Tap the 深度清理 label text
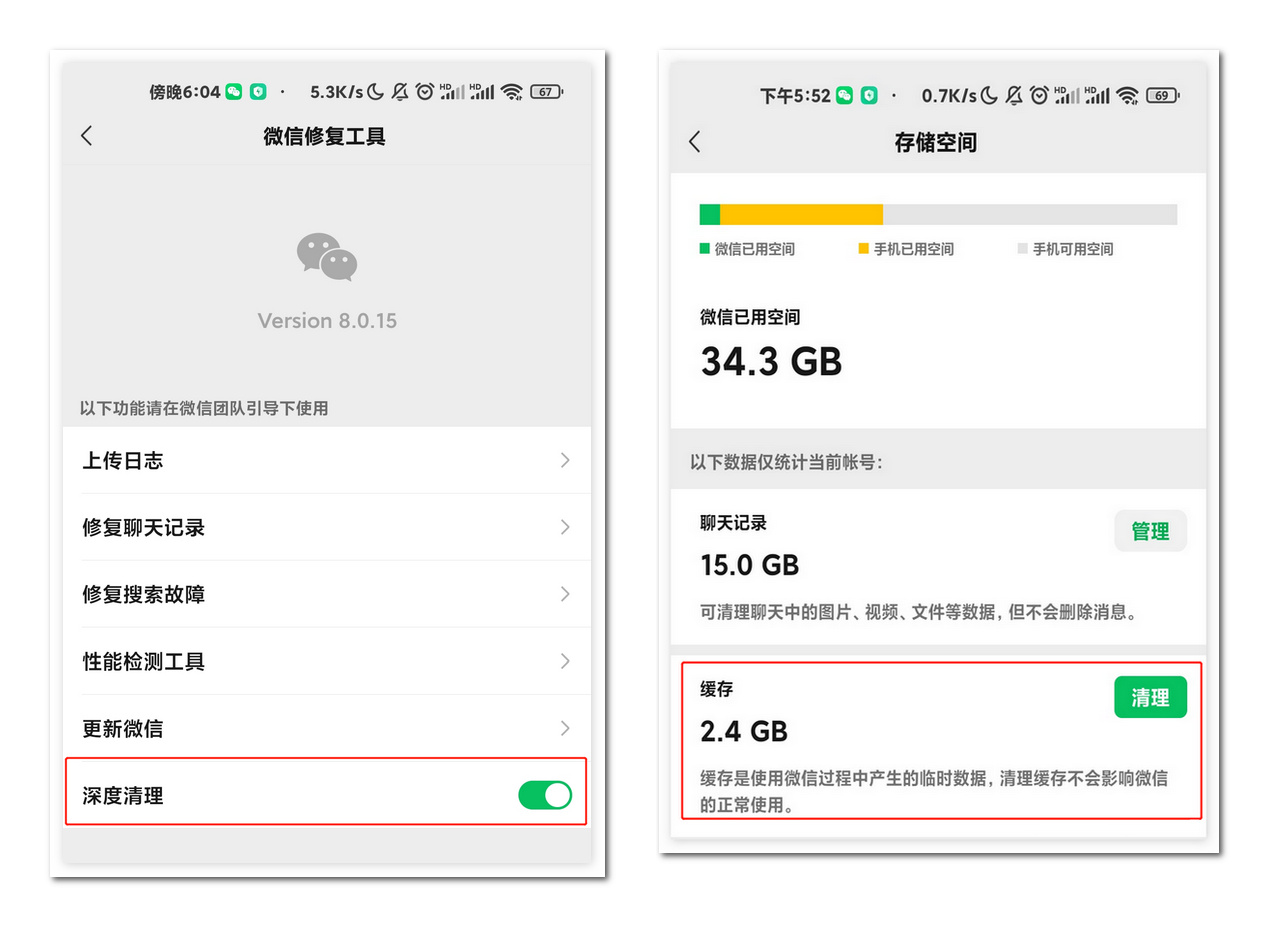 pos(123,796)
